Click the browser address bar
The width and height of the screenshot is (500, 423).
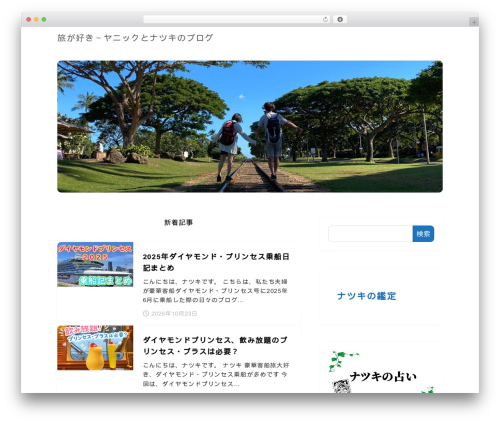pos(236,20)
